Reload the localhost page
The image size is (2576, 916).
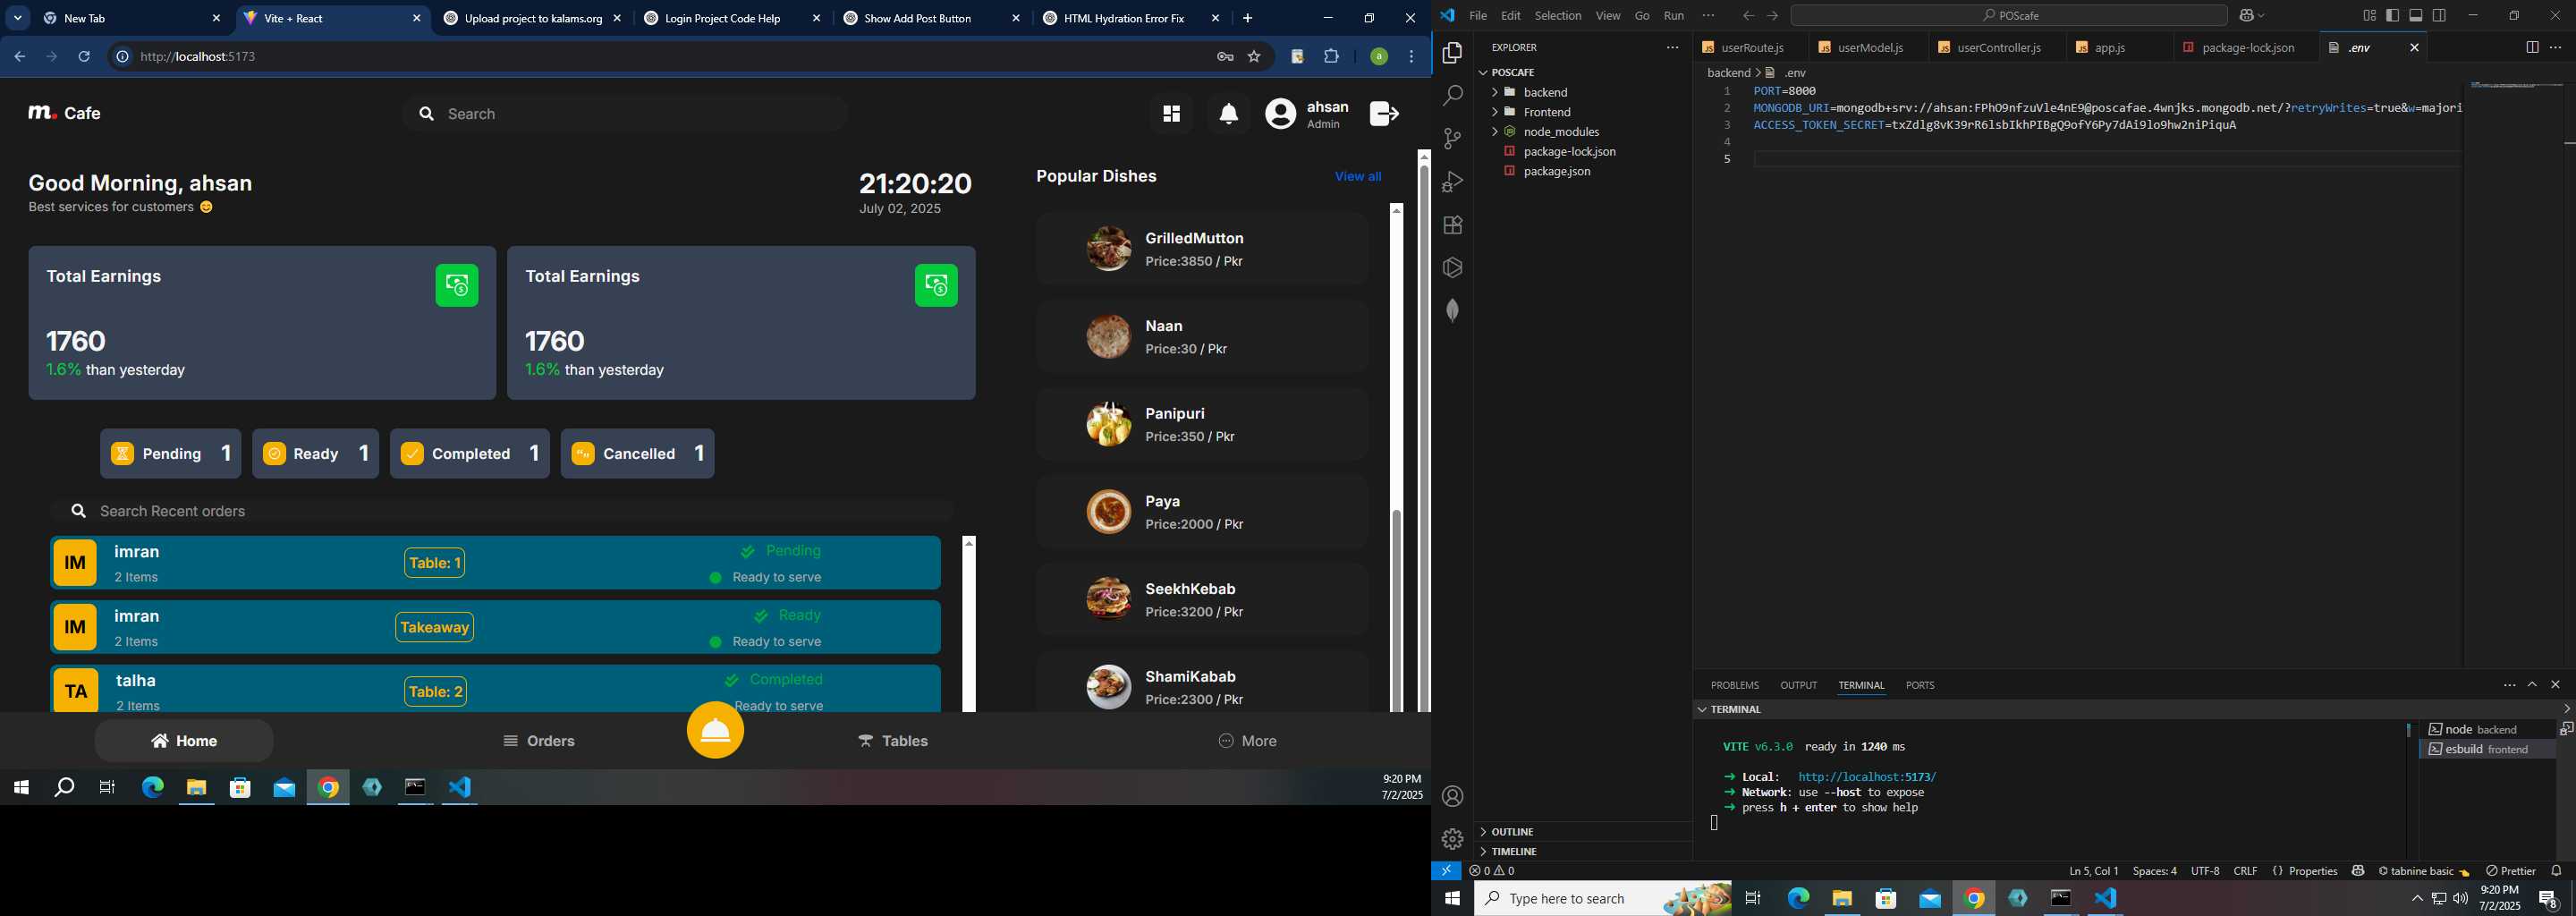pos(84,57)
